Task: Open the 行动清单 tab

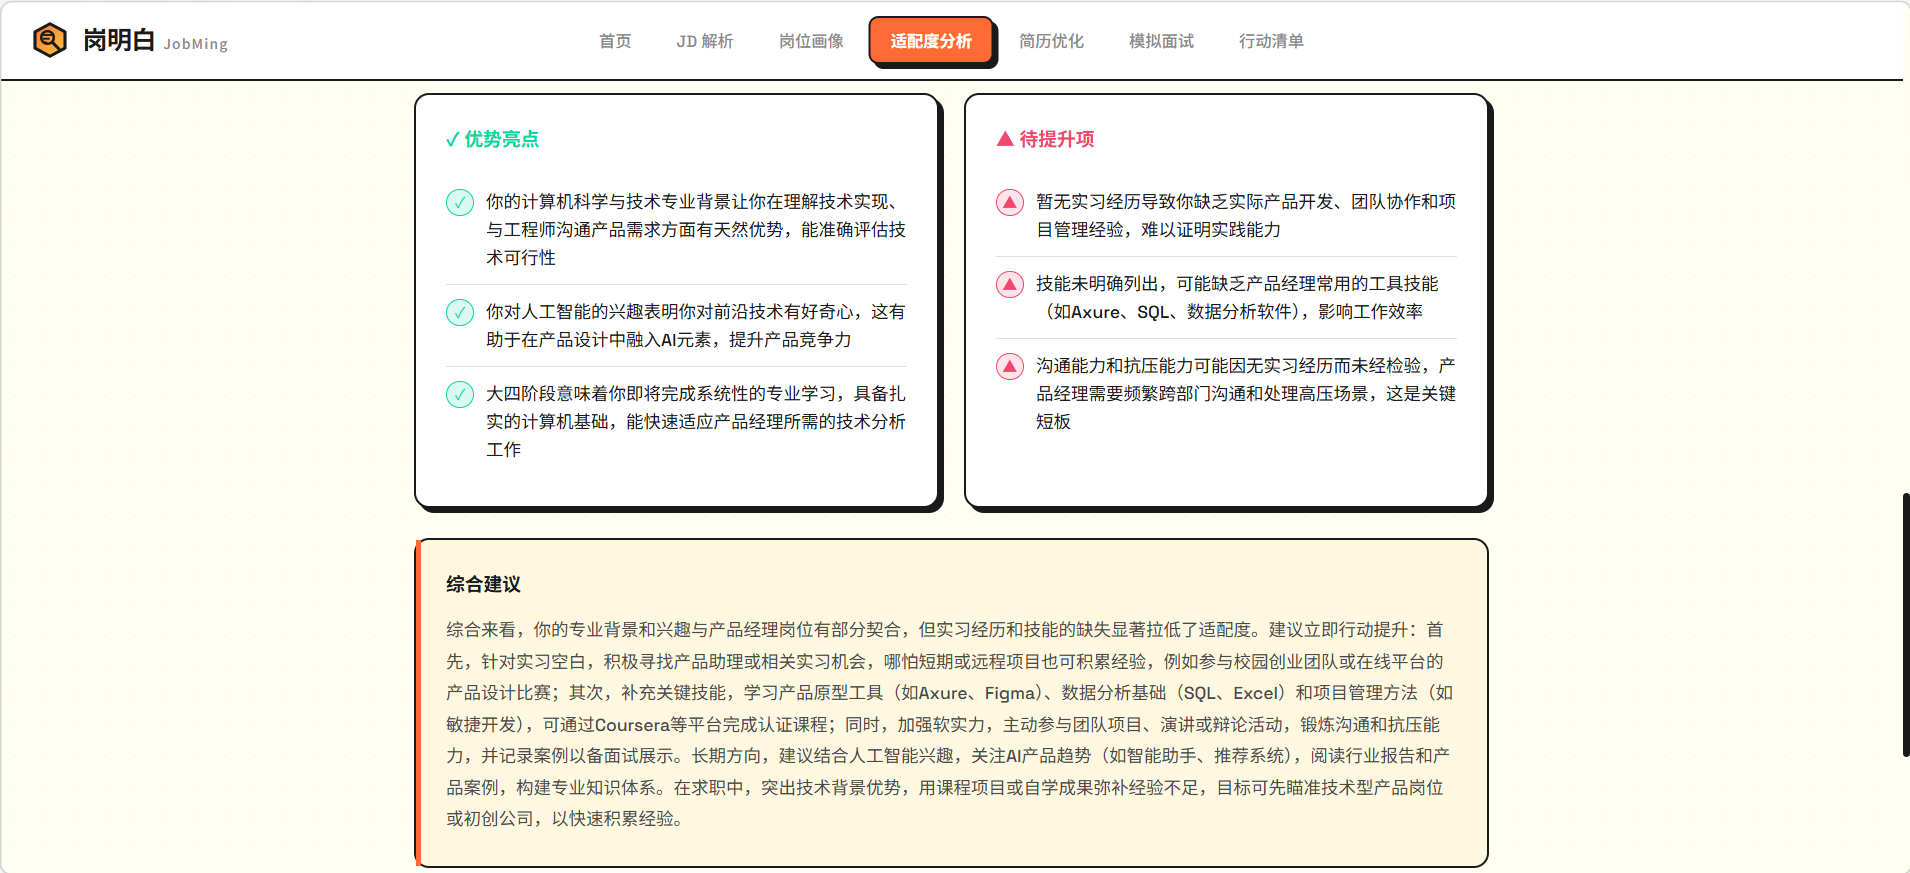Action: (x=1271, y=41)
